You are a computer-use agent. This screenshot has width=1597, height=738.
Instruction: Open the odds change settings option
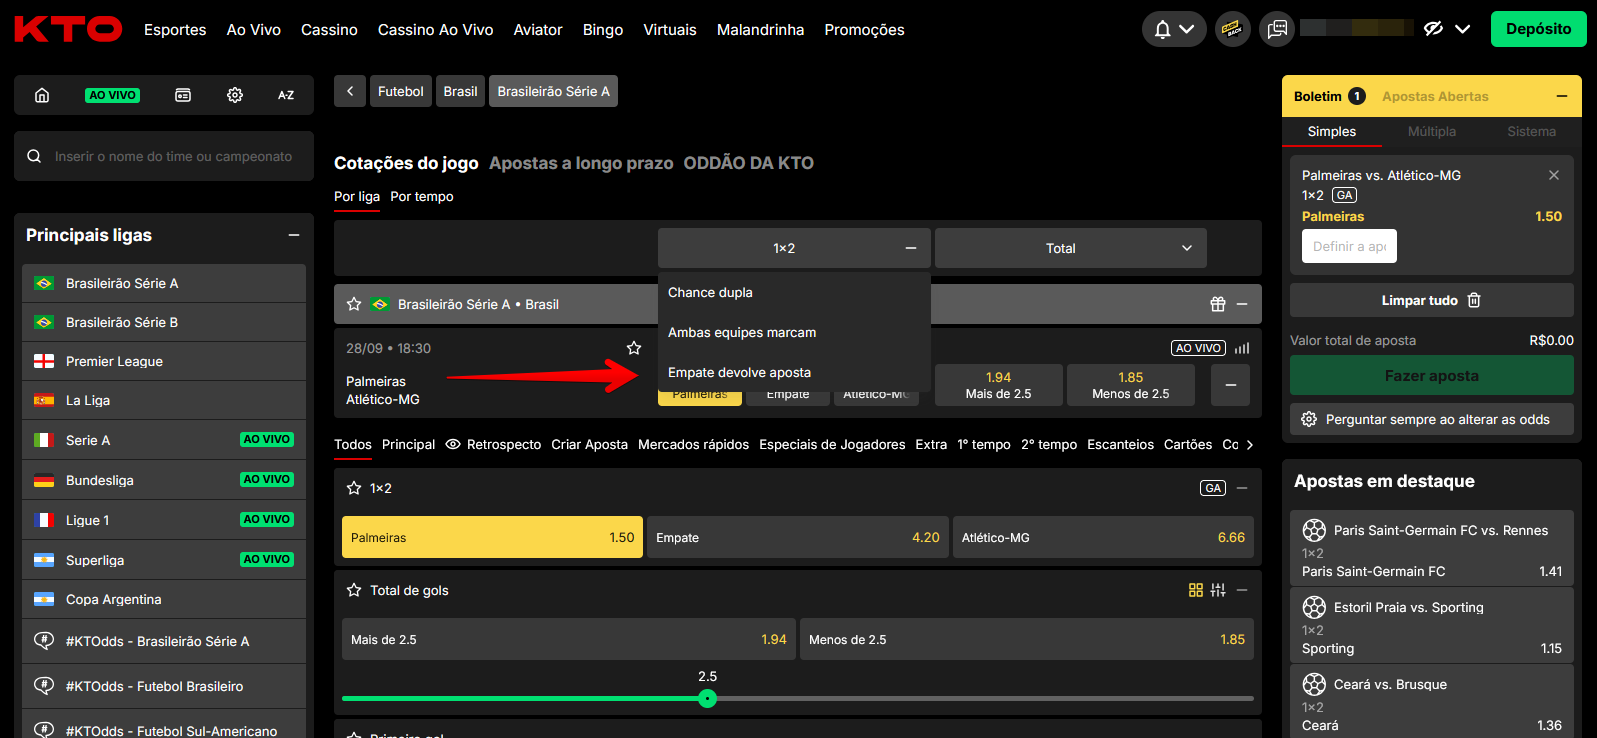click(x=1432, y=419)
